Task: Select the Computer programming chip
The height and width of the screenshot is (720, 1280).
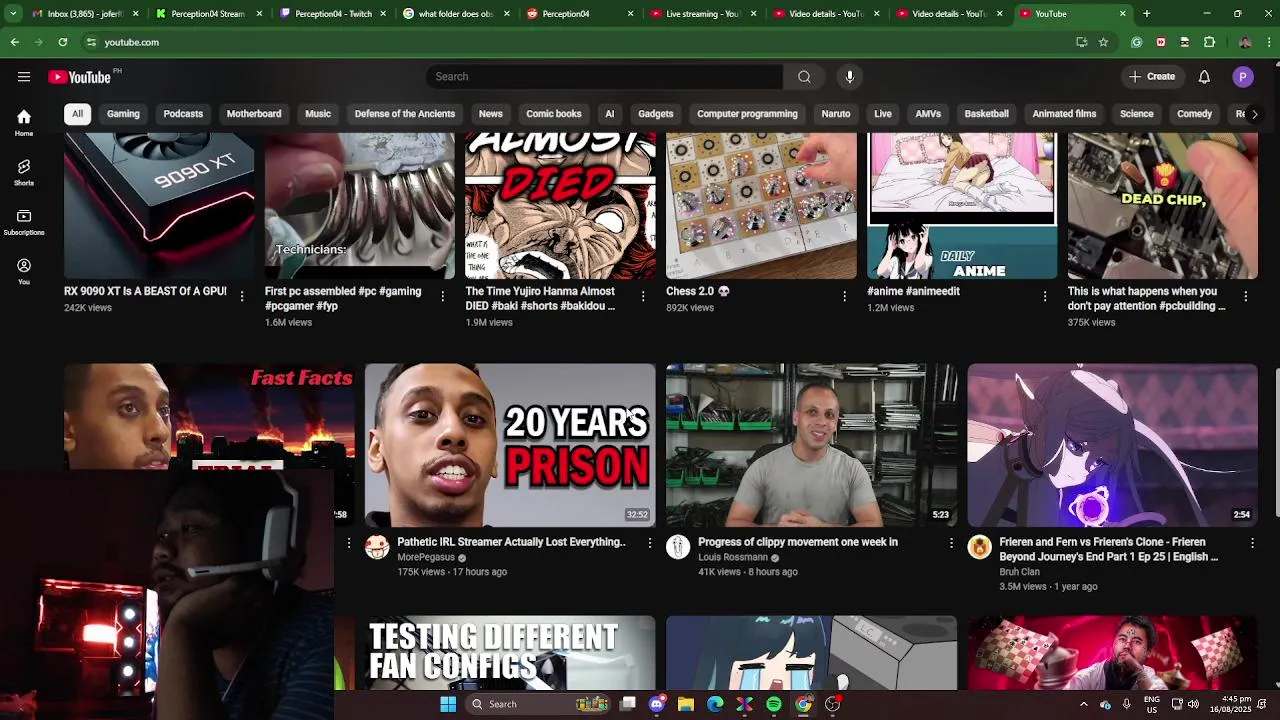Action: [747, 114]
